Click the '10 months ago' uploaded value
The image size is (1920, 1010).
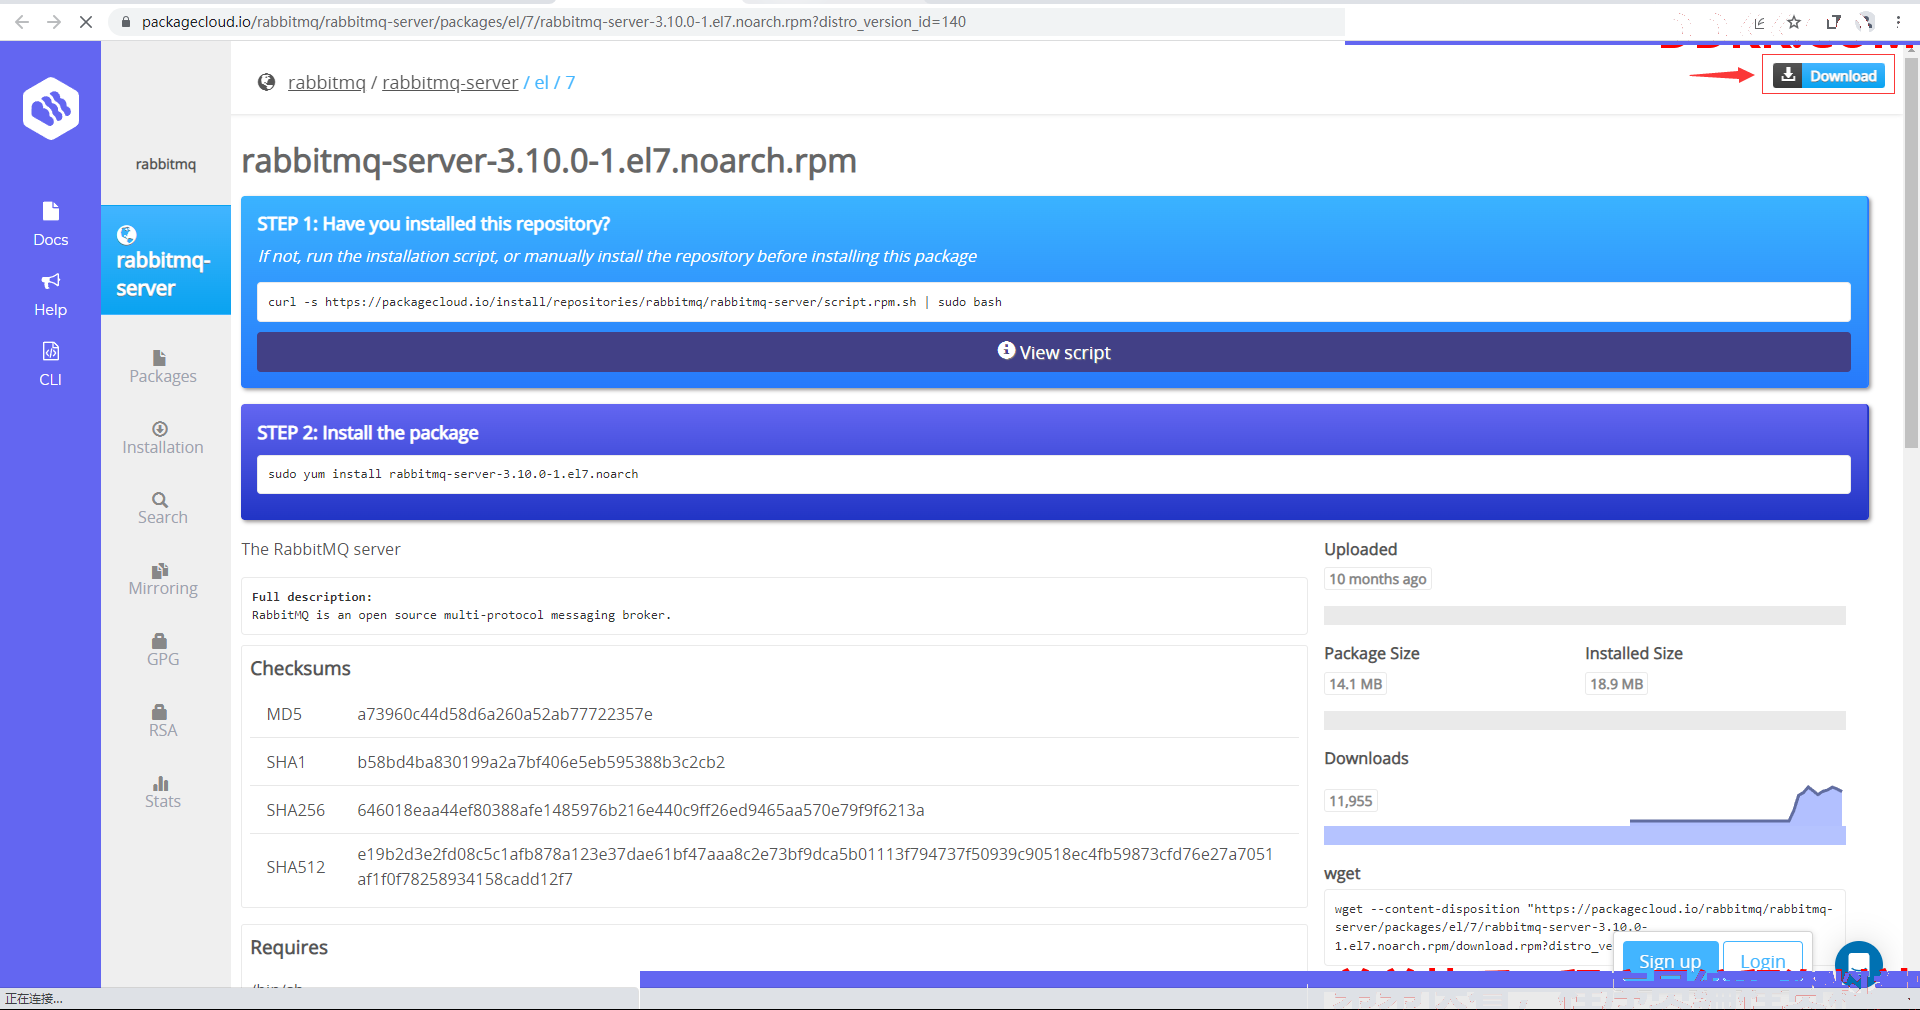(1378, 579)
